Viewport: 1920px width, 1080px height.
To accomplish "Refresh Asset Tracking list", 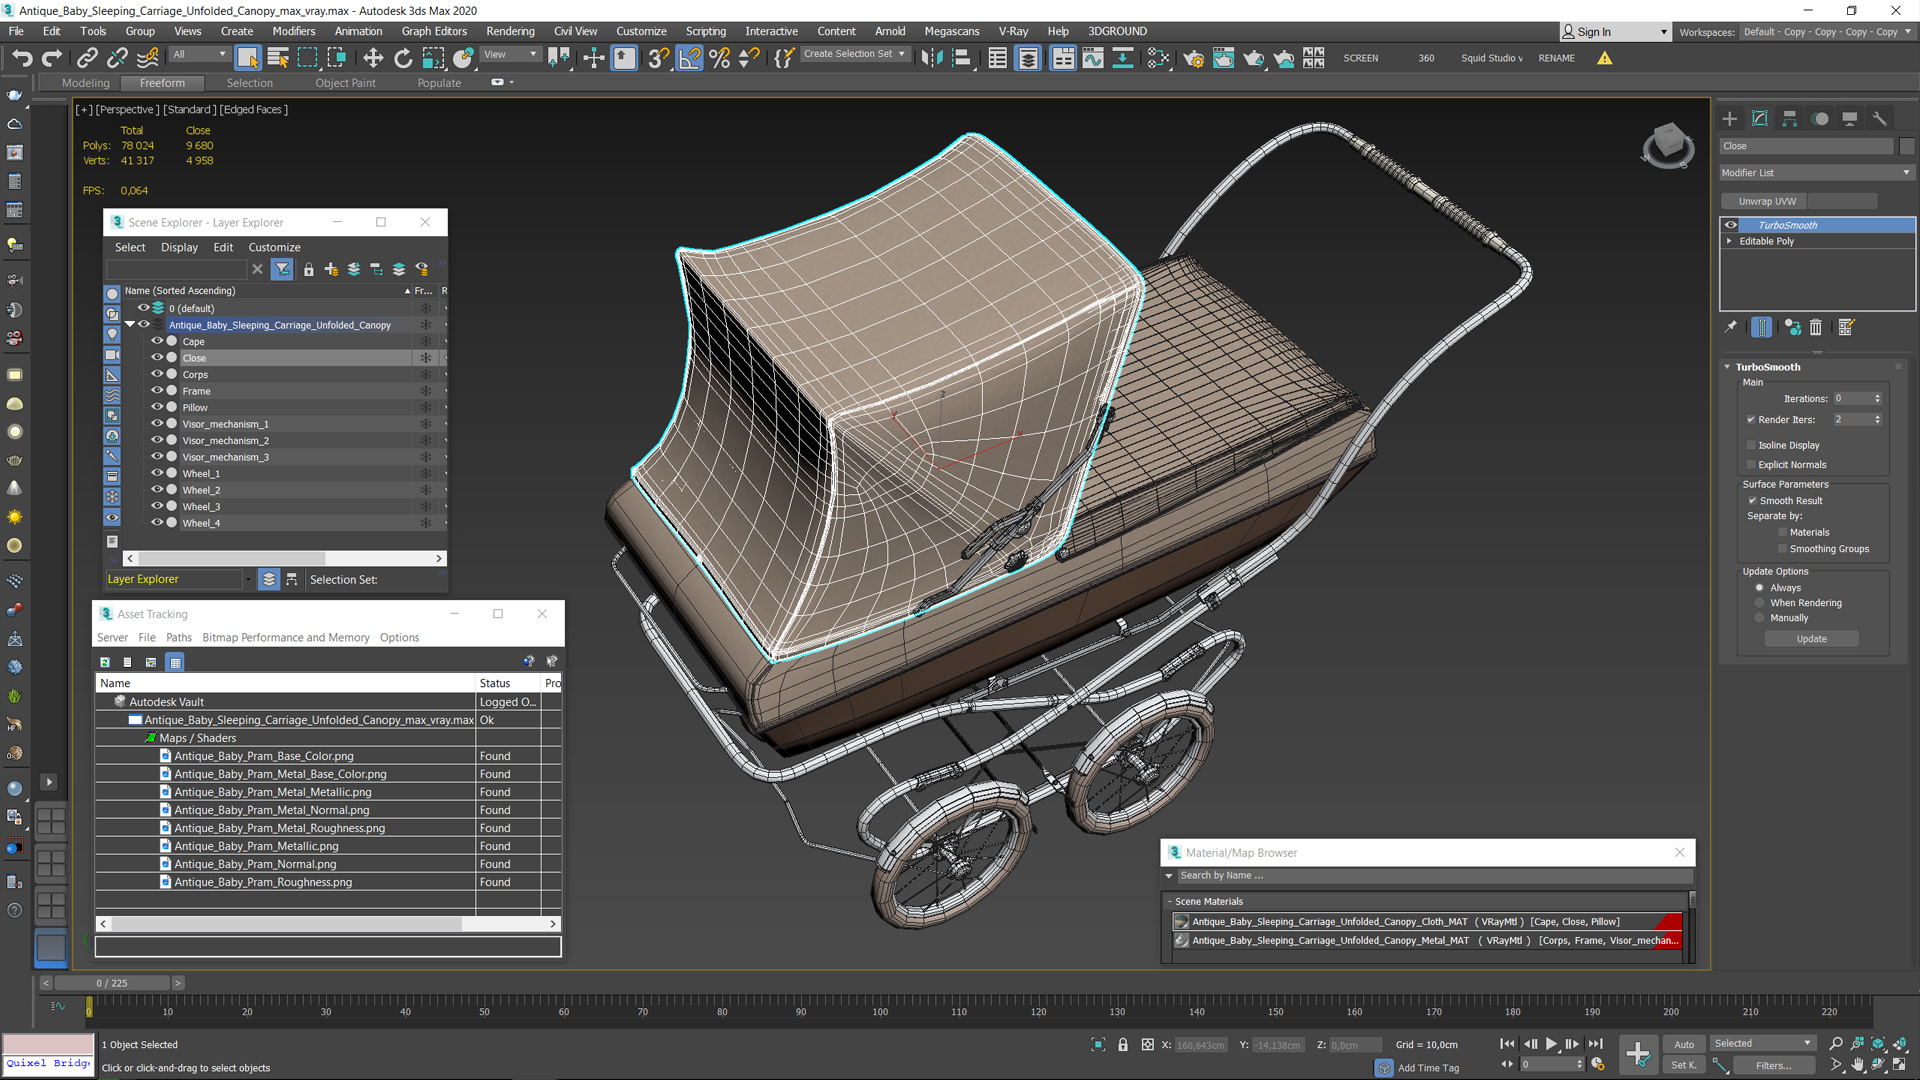I will point(105,662).
